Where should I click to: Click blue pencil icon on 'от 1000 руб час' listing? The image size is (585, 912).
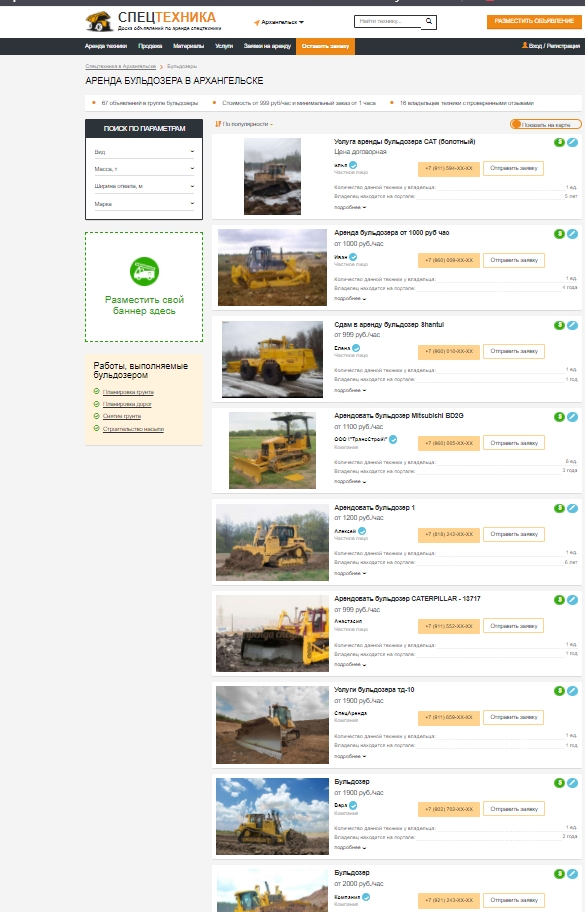click(x=572, y=234)
